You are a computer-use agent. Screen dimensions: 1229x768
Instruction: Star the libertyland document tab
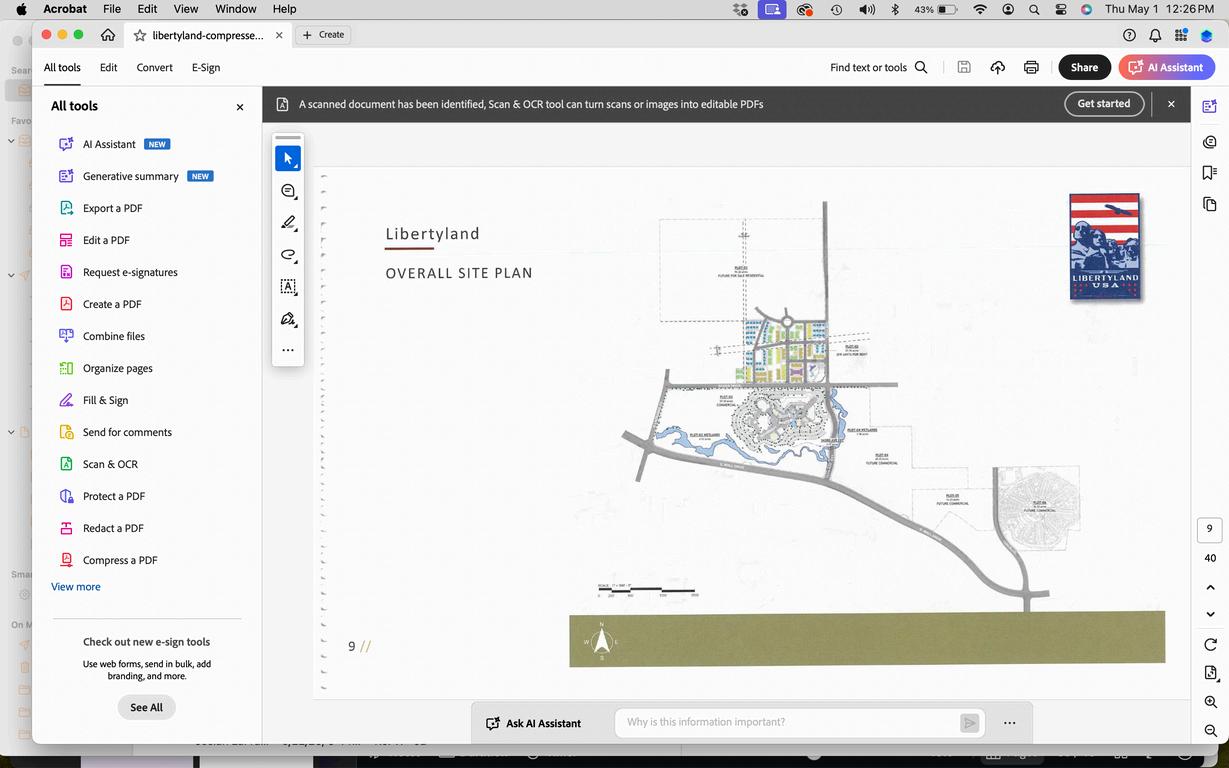[140, 35]
